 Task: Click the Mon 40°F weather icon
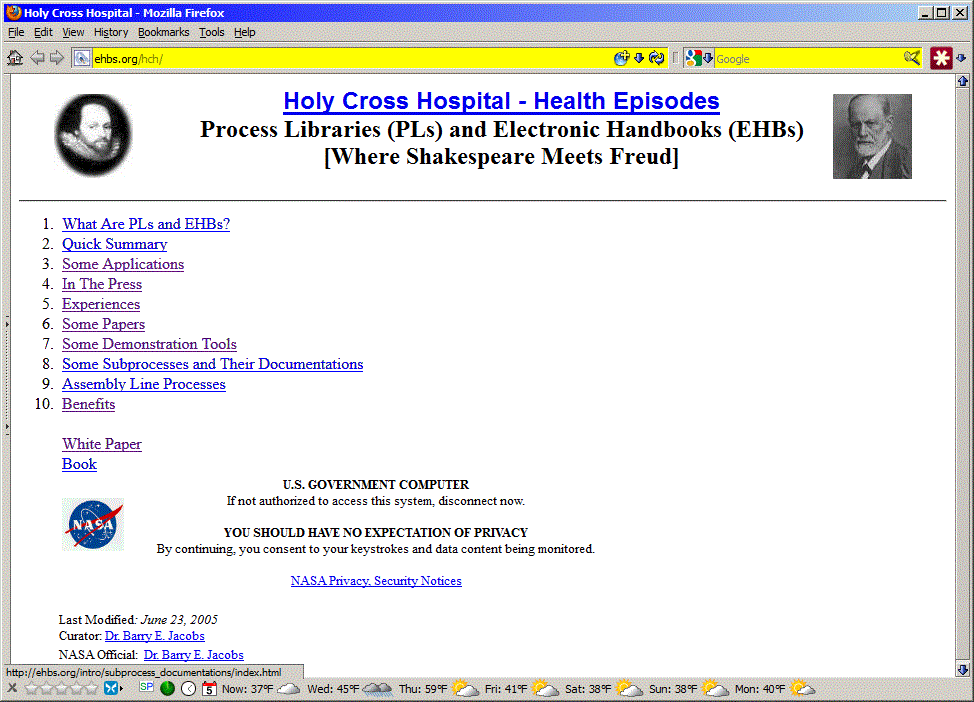click(801, 688)
